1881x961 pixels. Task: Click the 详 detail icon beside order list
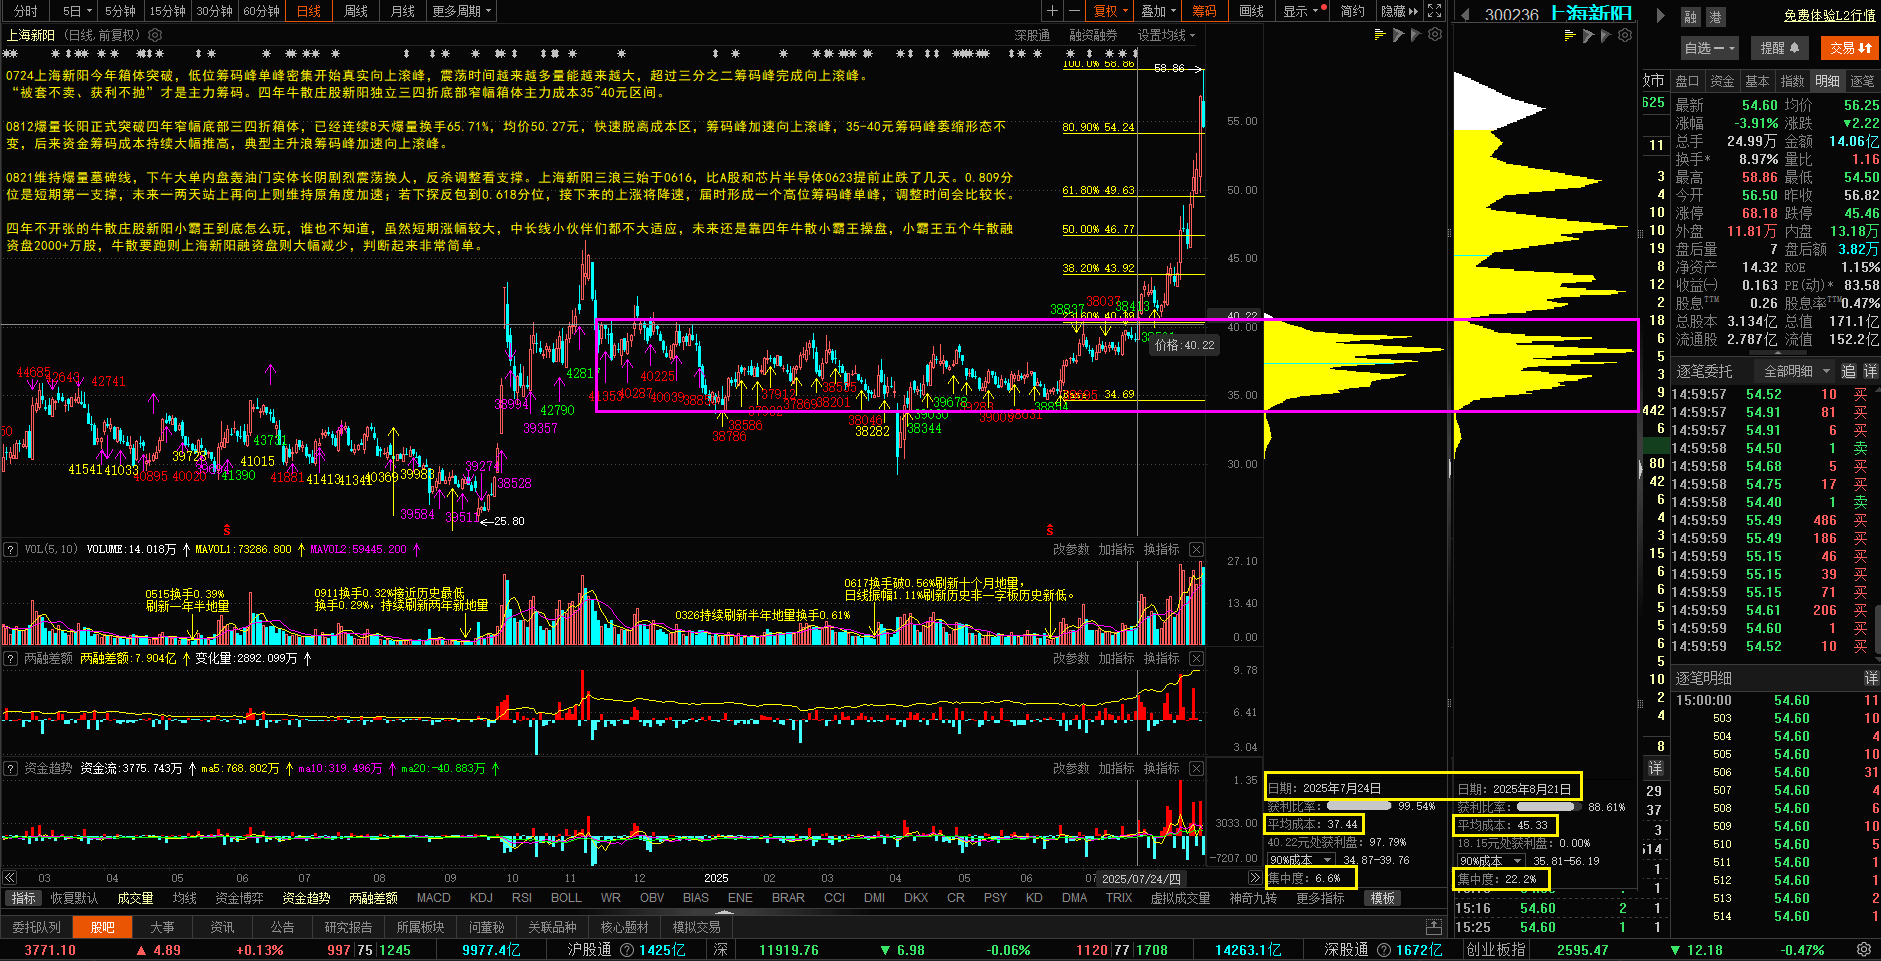[x=1870, y=371]
